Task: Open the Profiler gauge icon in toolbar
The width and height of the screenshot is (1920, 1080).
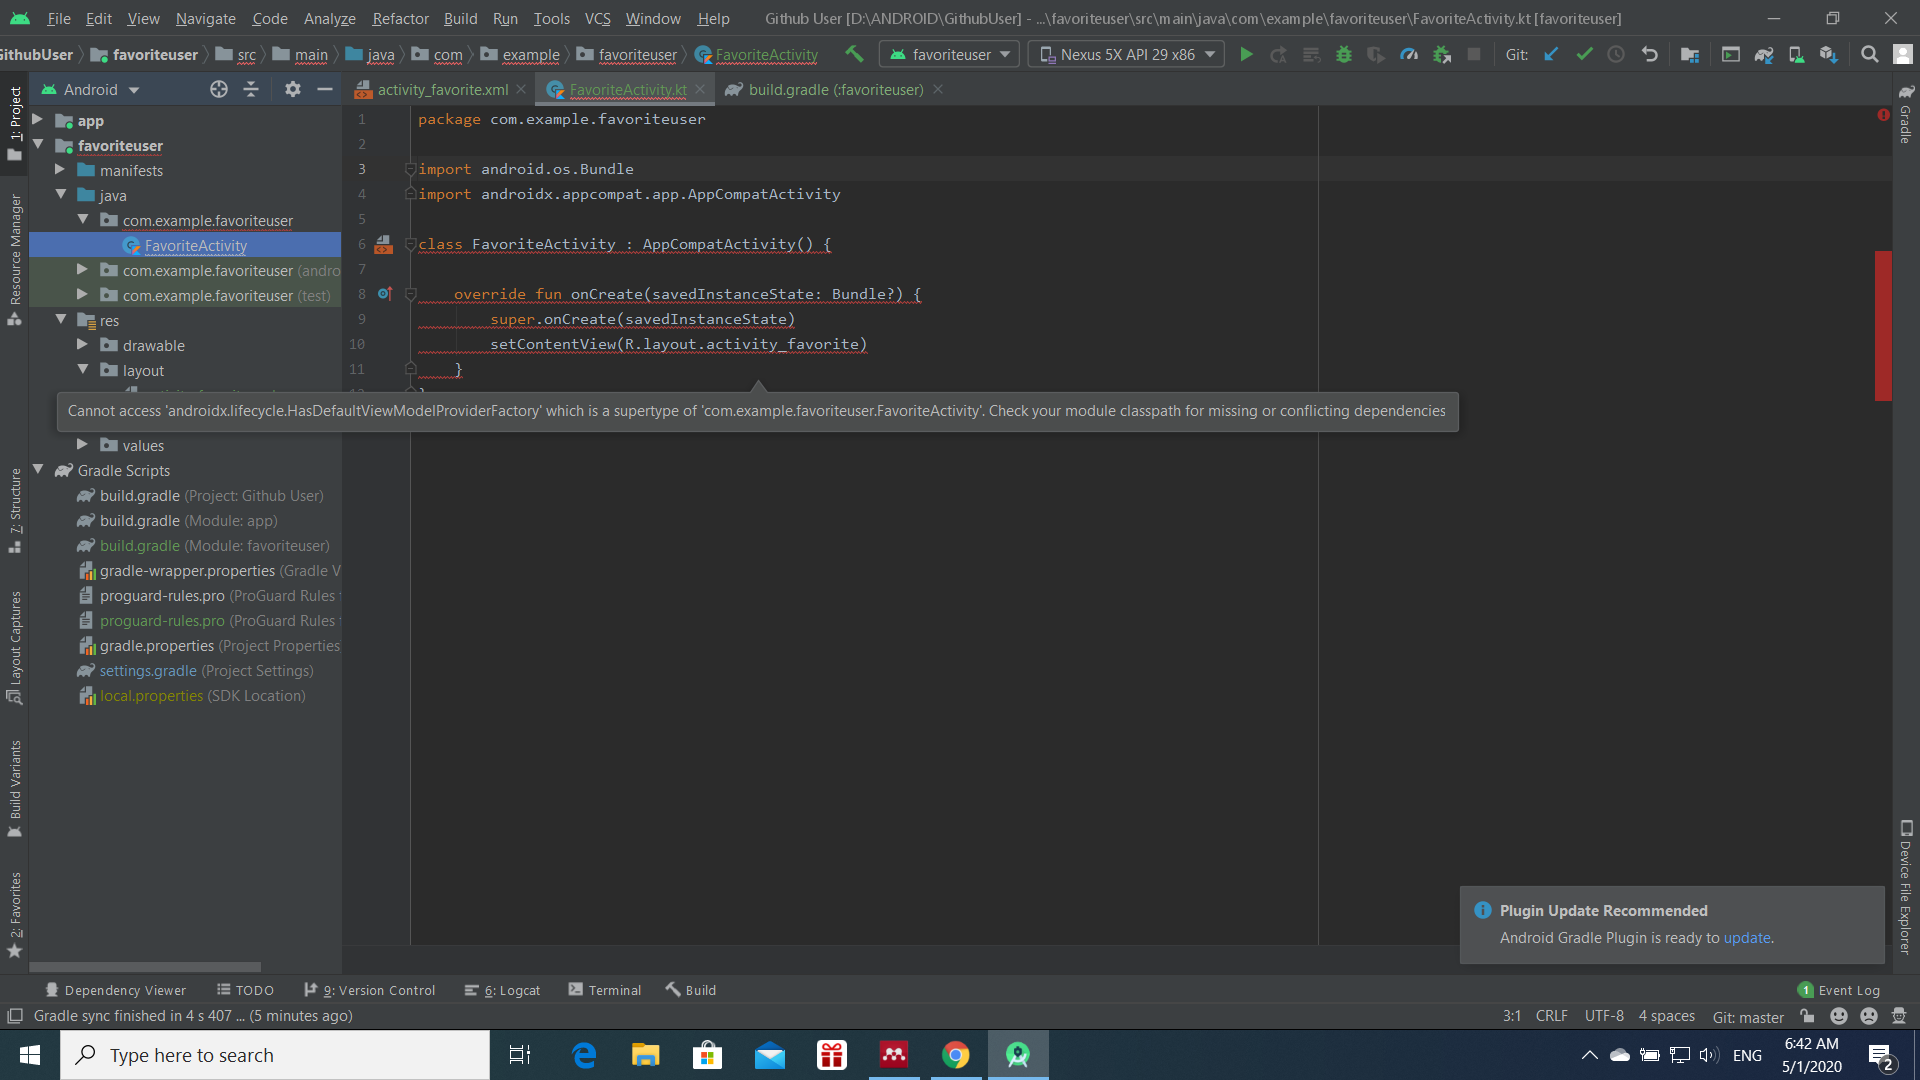Action: coord(1409,55)
